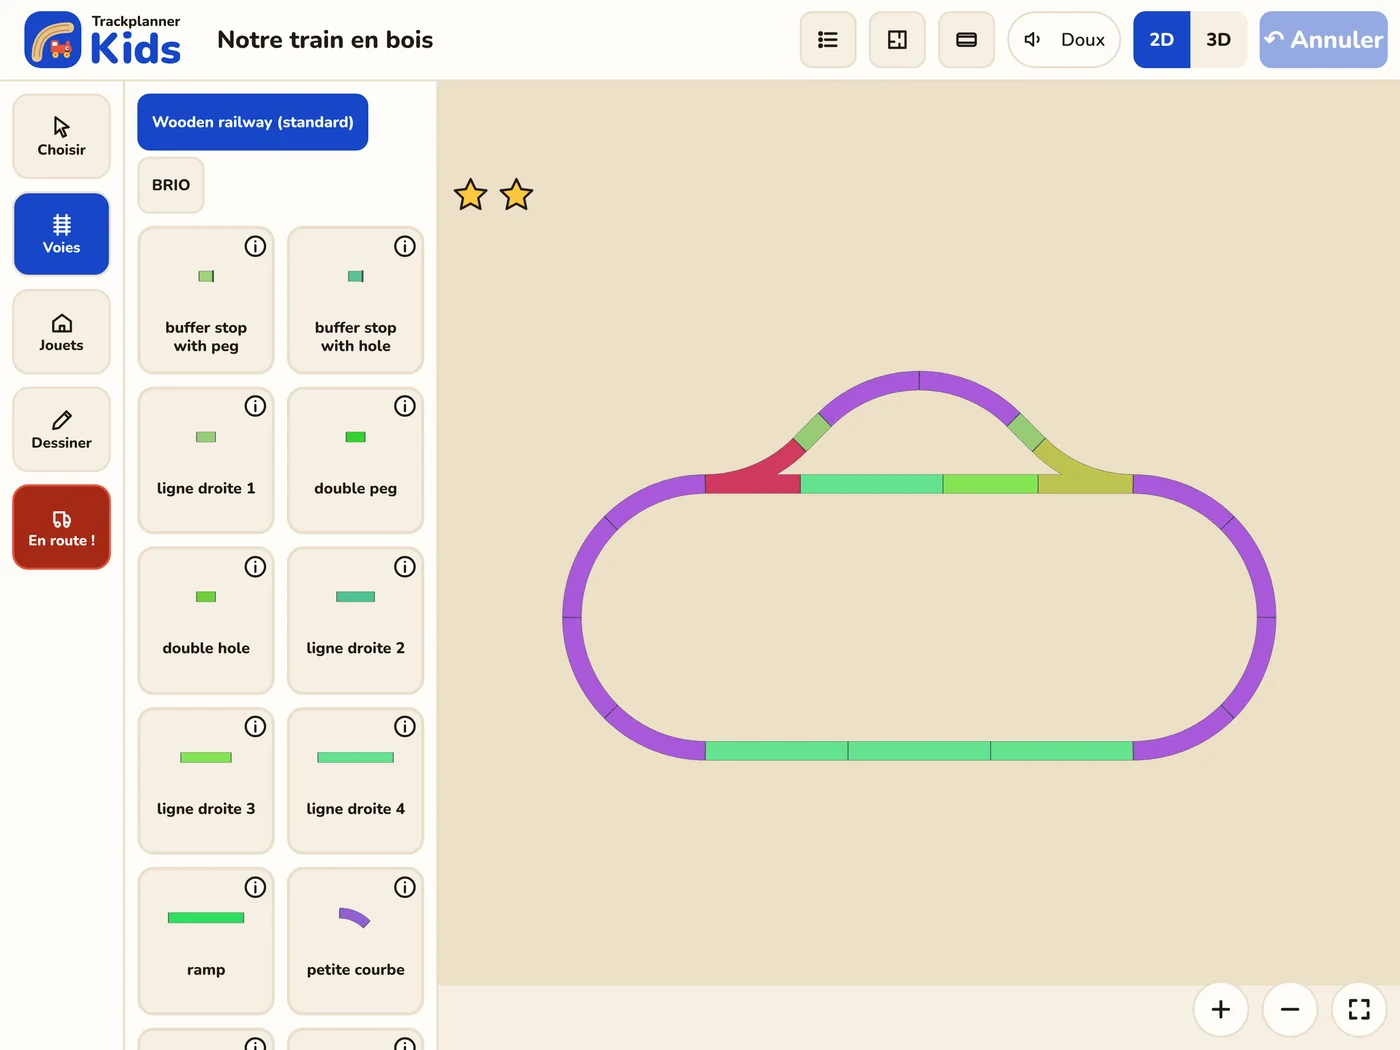Open the parts list icon in top toolbar

point(828,40)
